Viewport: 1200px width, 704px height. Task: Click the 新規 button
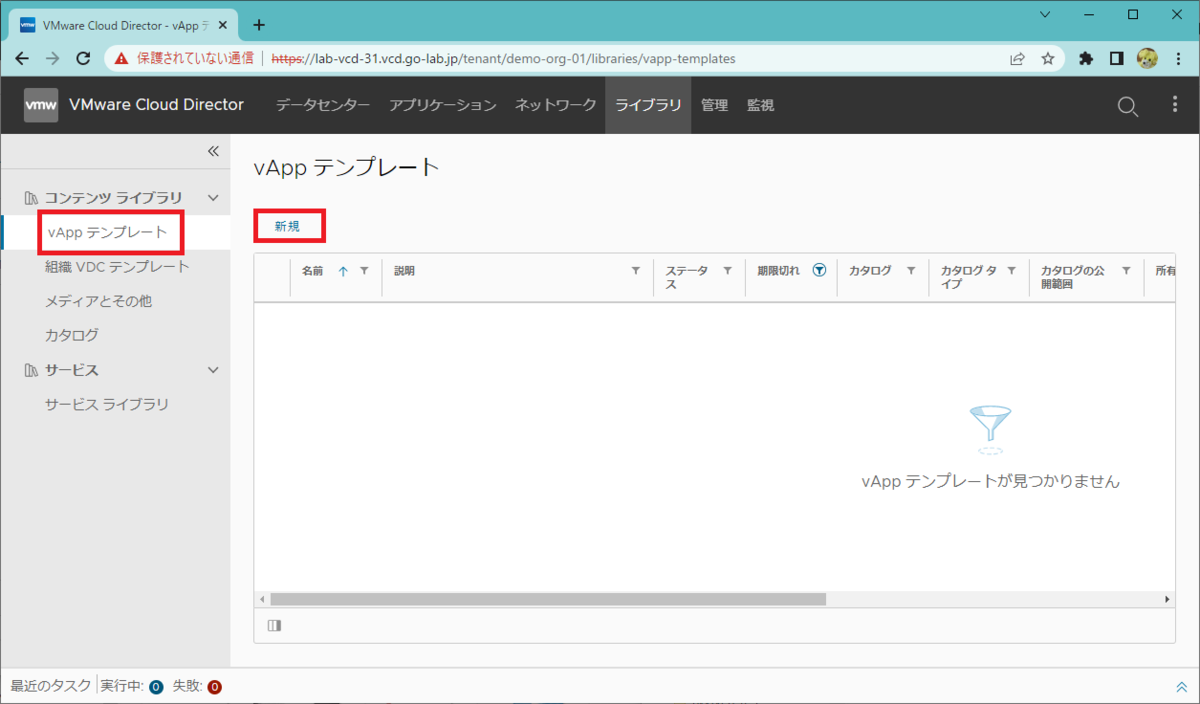click(288, 227)
